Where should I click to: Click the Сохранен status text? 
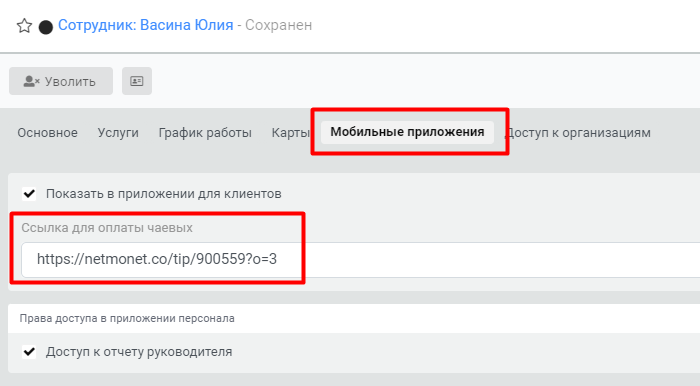(279, 25)
